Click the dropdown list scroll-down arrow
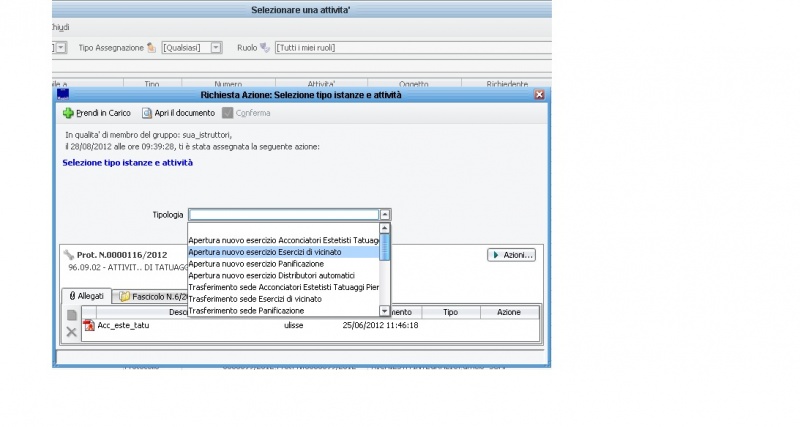The image size is (800, 427). [385, 311]
